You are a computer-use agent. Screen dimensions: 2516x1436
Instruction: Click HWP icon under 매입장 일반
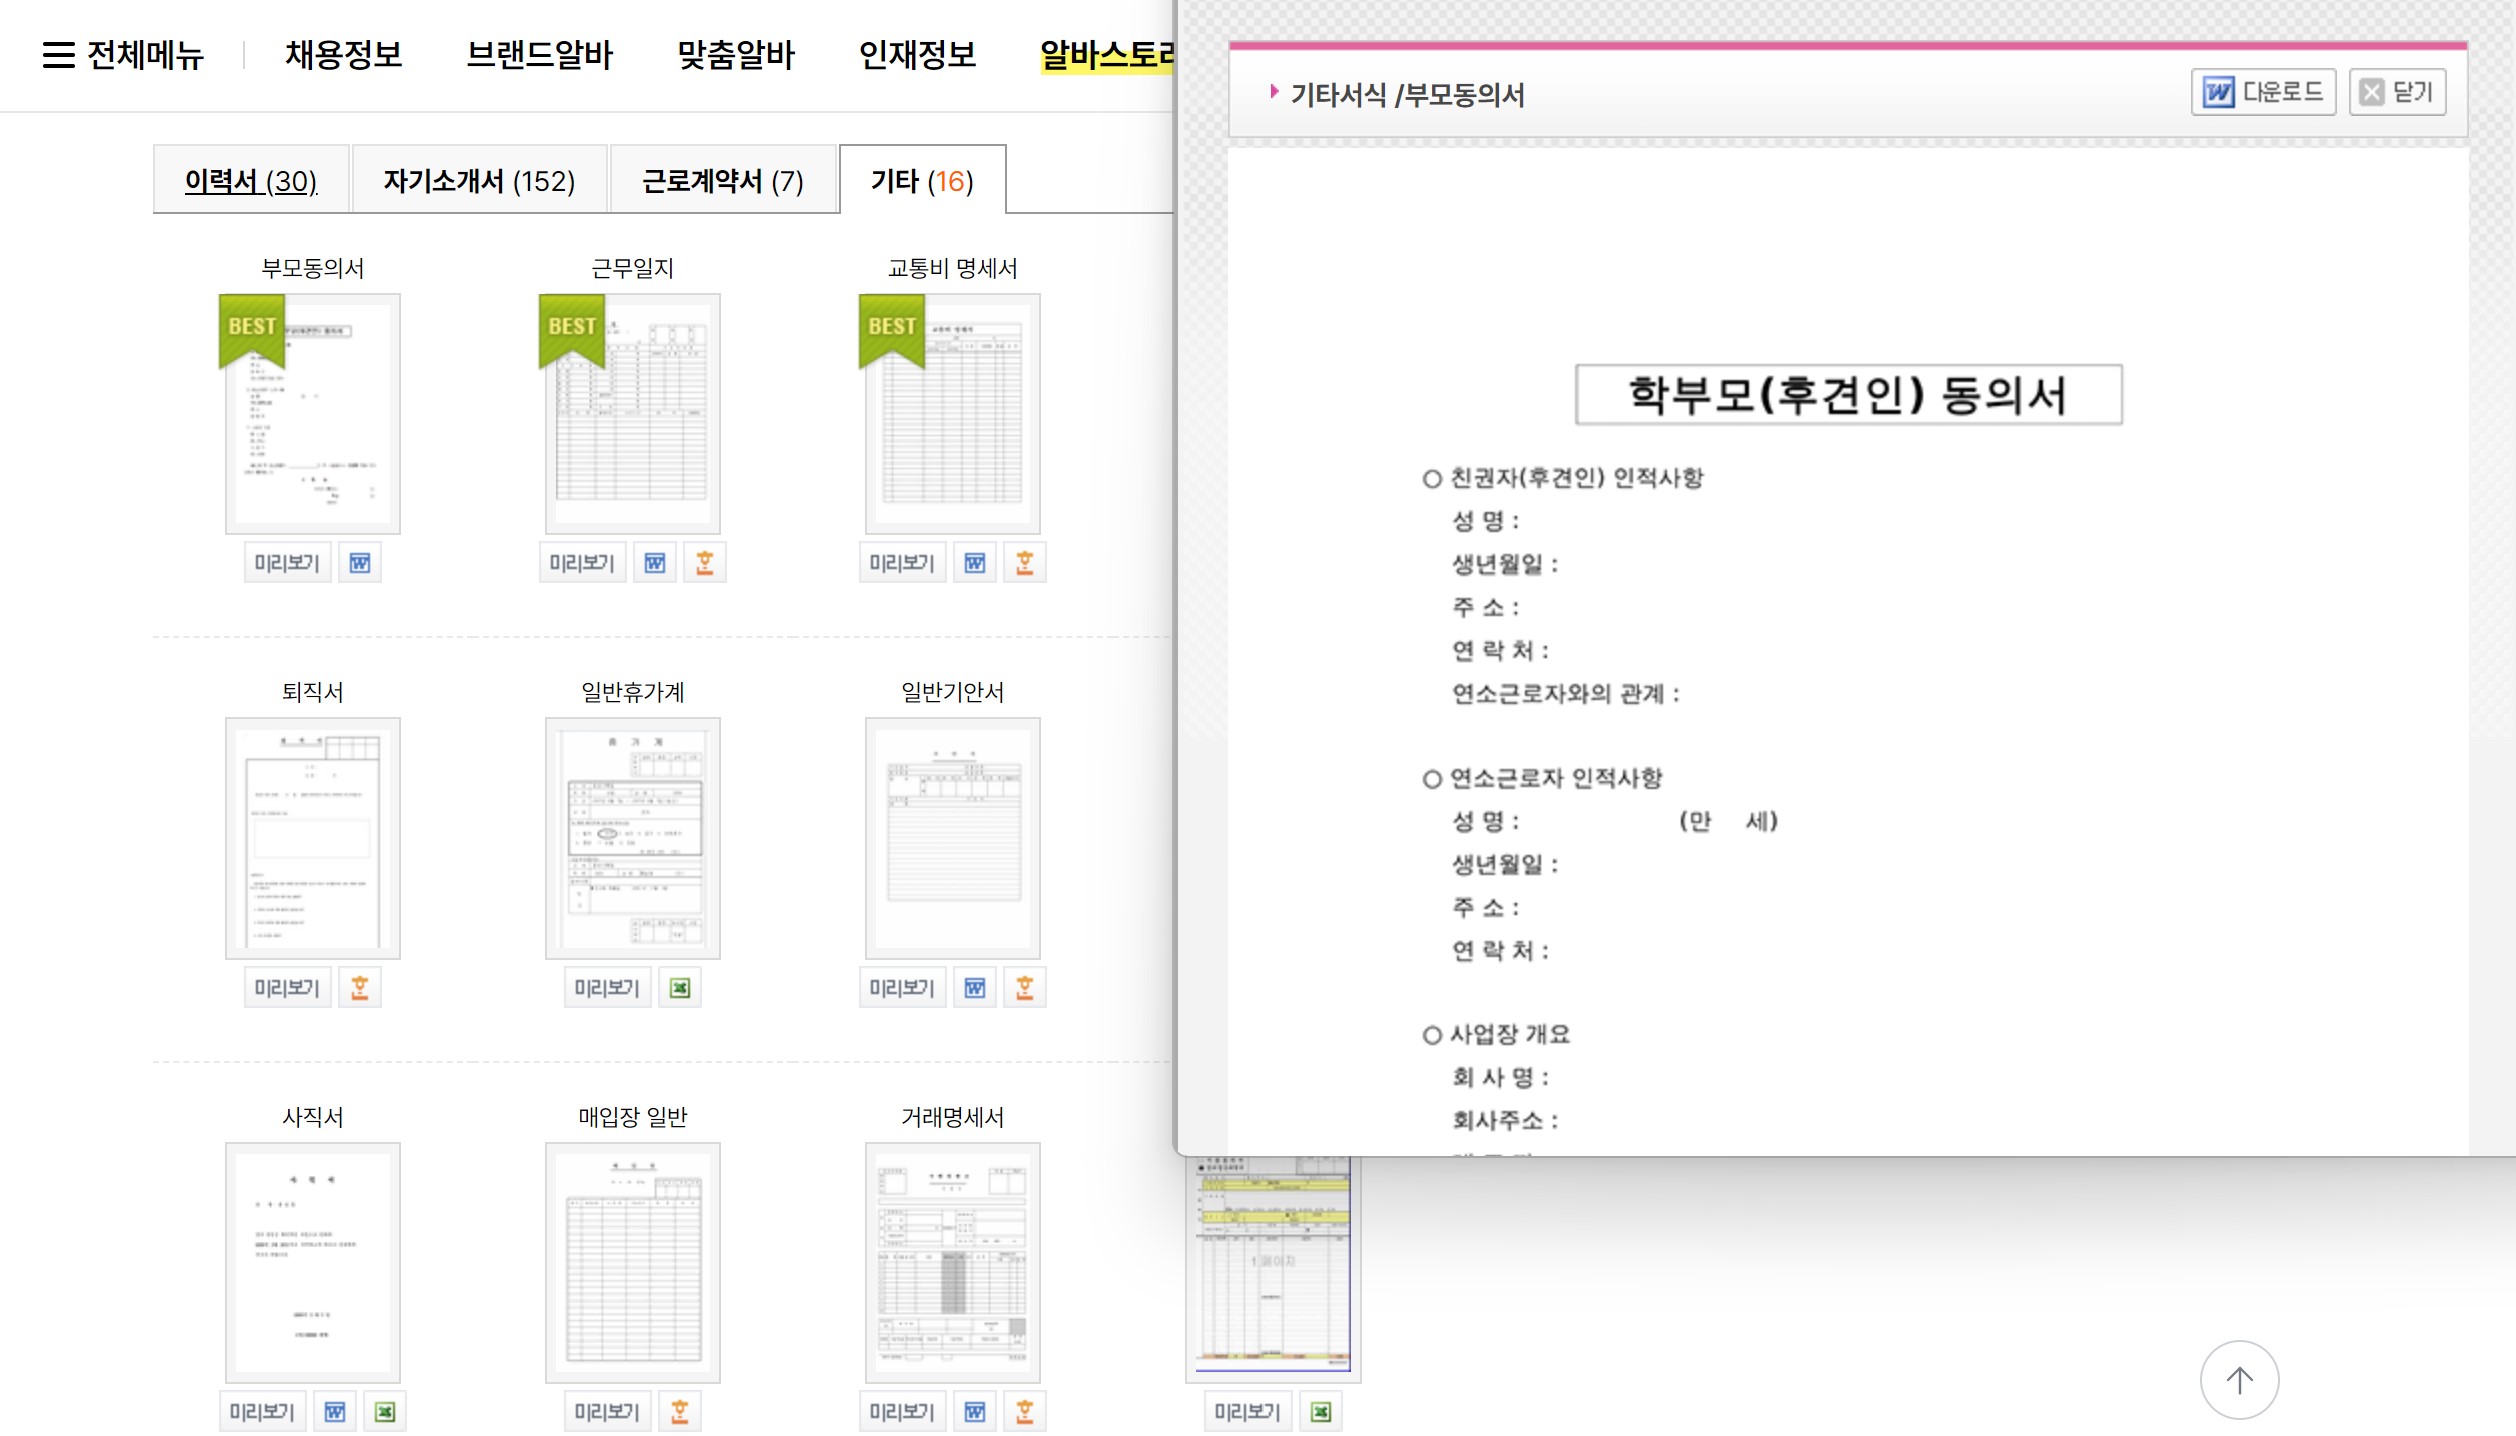pyautogui.click(x=680, y=1412)
